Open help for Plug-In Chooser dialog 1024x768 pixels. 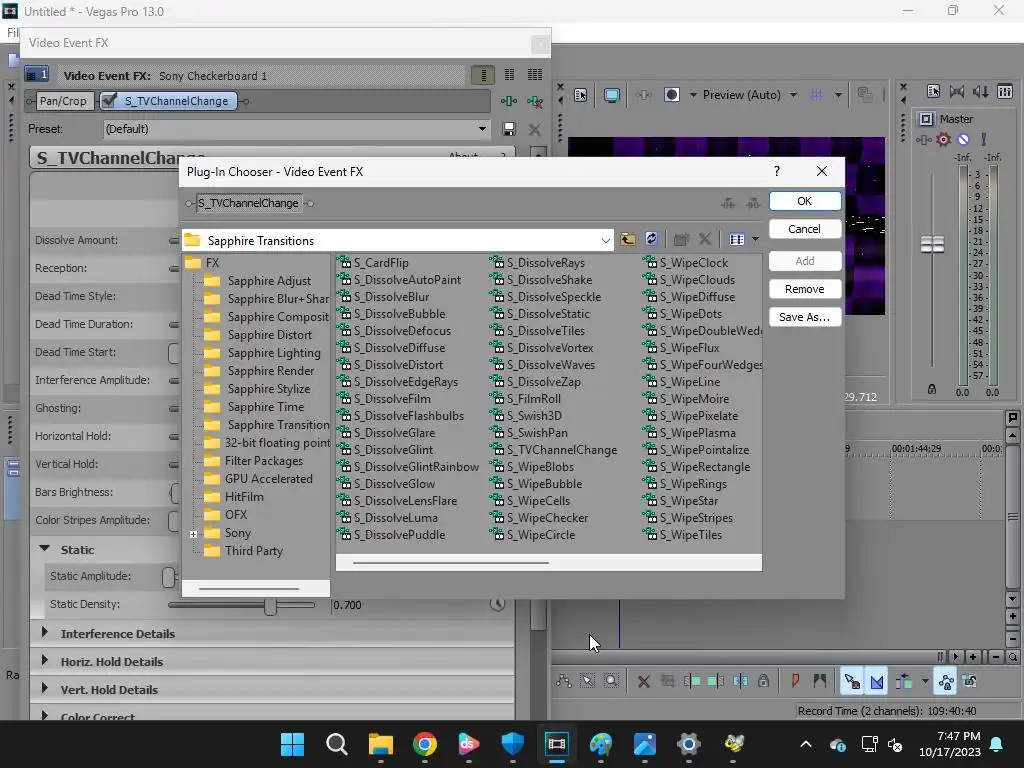pyautogui.click(x=776, y=171)
